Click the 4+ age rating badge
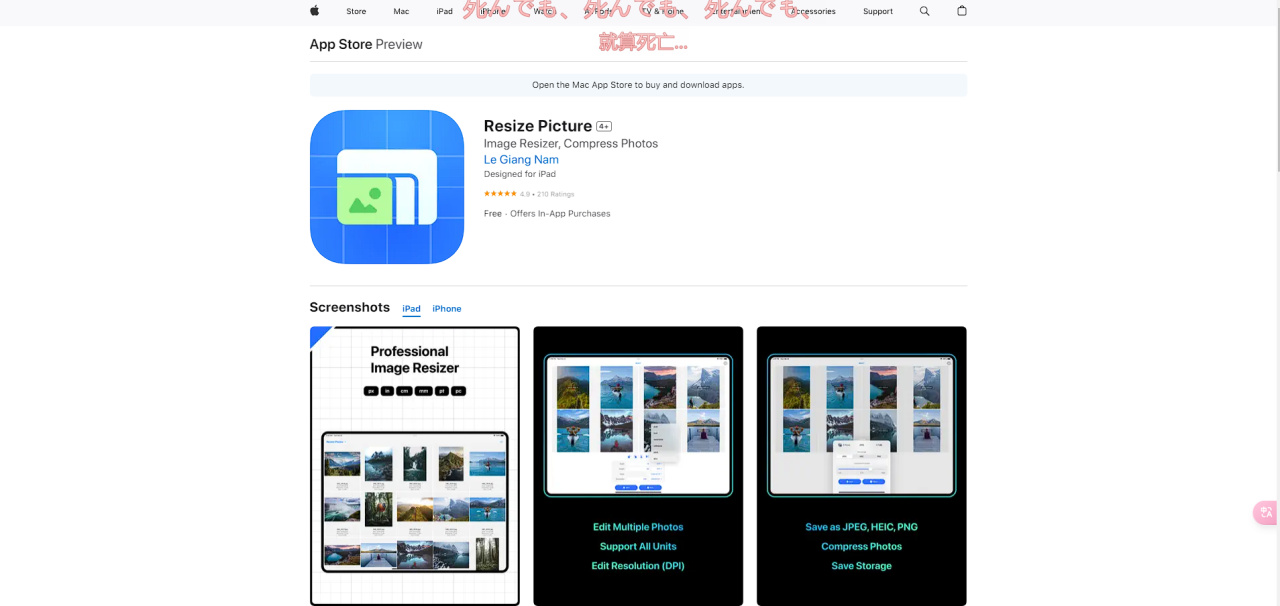Viewport: 1280px width, 606px height. click(604, 127)
